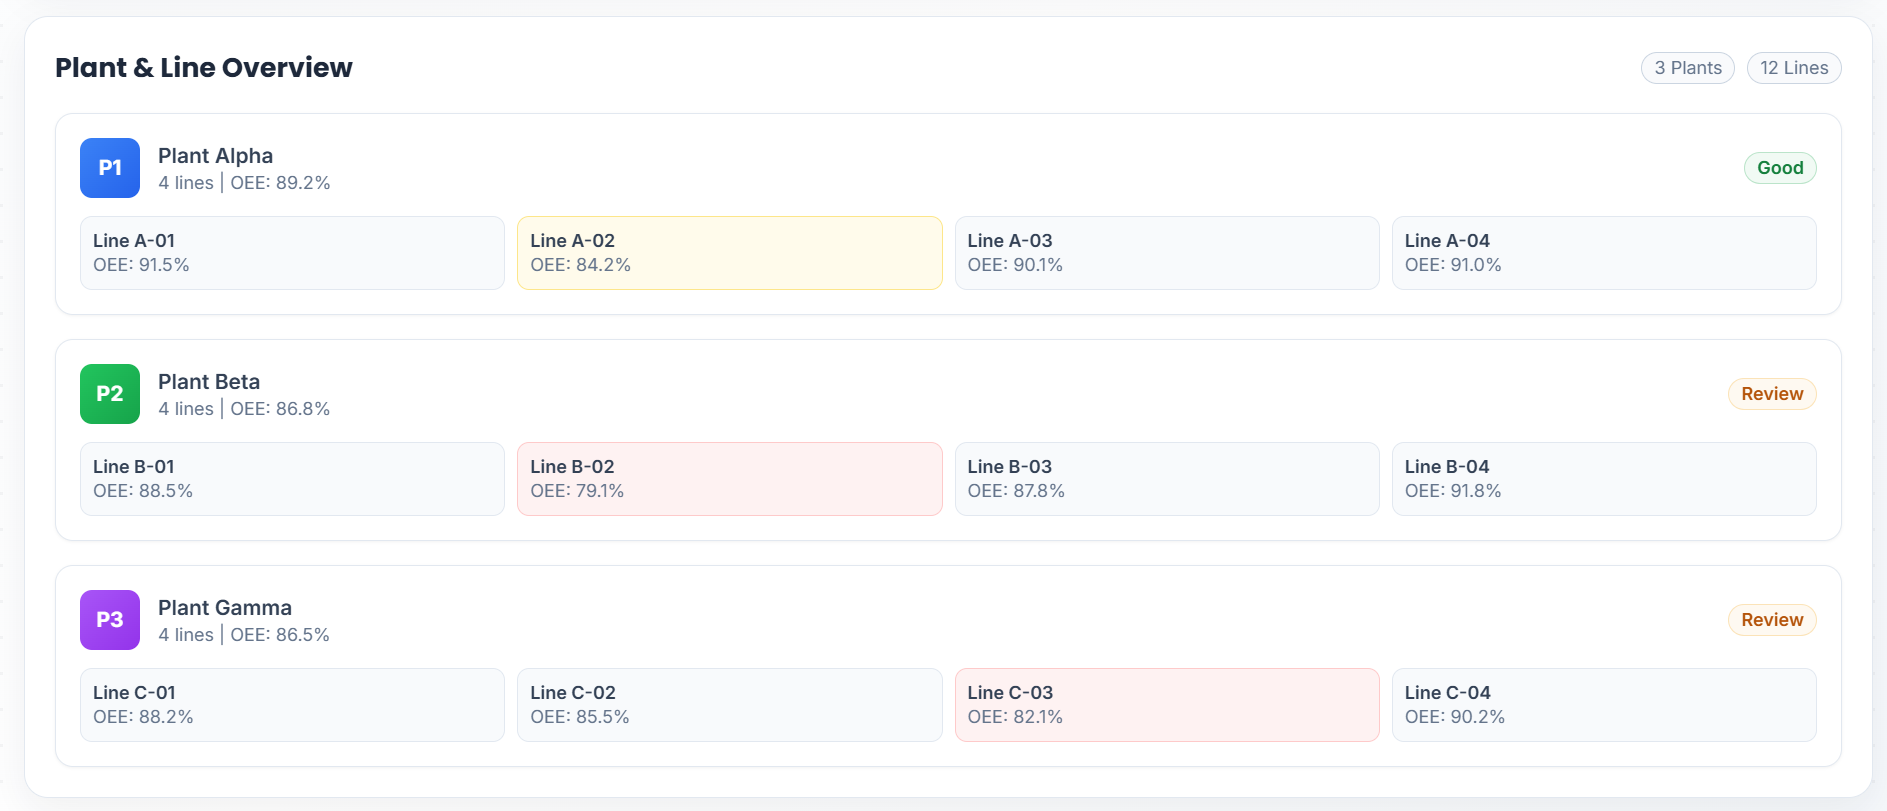Screen dimensions: 1887x811
Task: Click the Good status badge for Plant Alpha
Action: 1779,168
